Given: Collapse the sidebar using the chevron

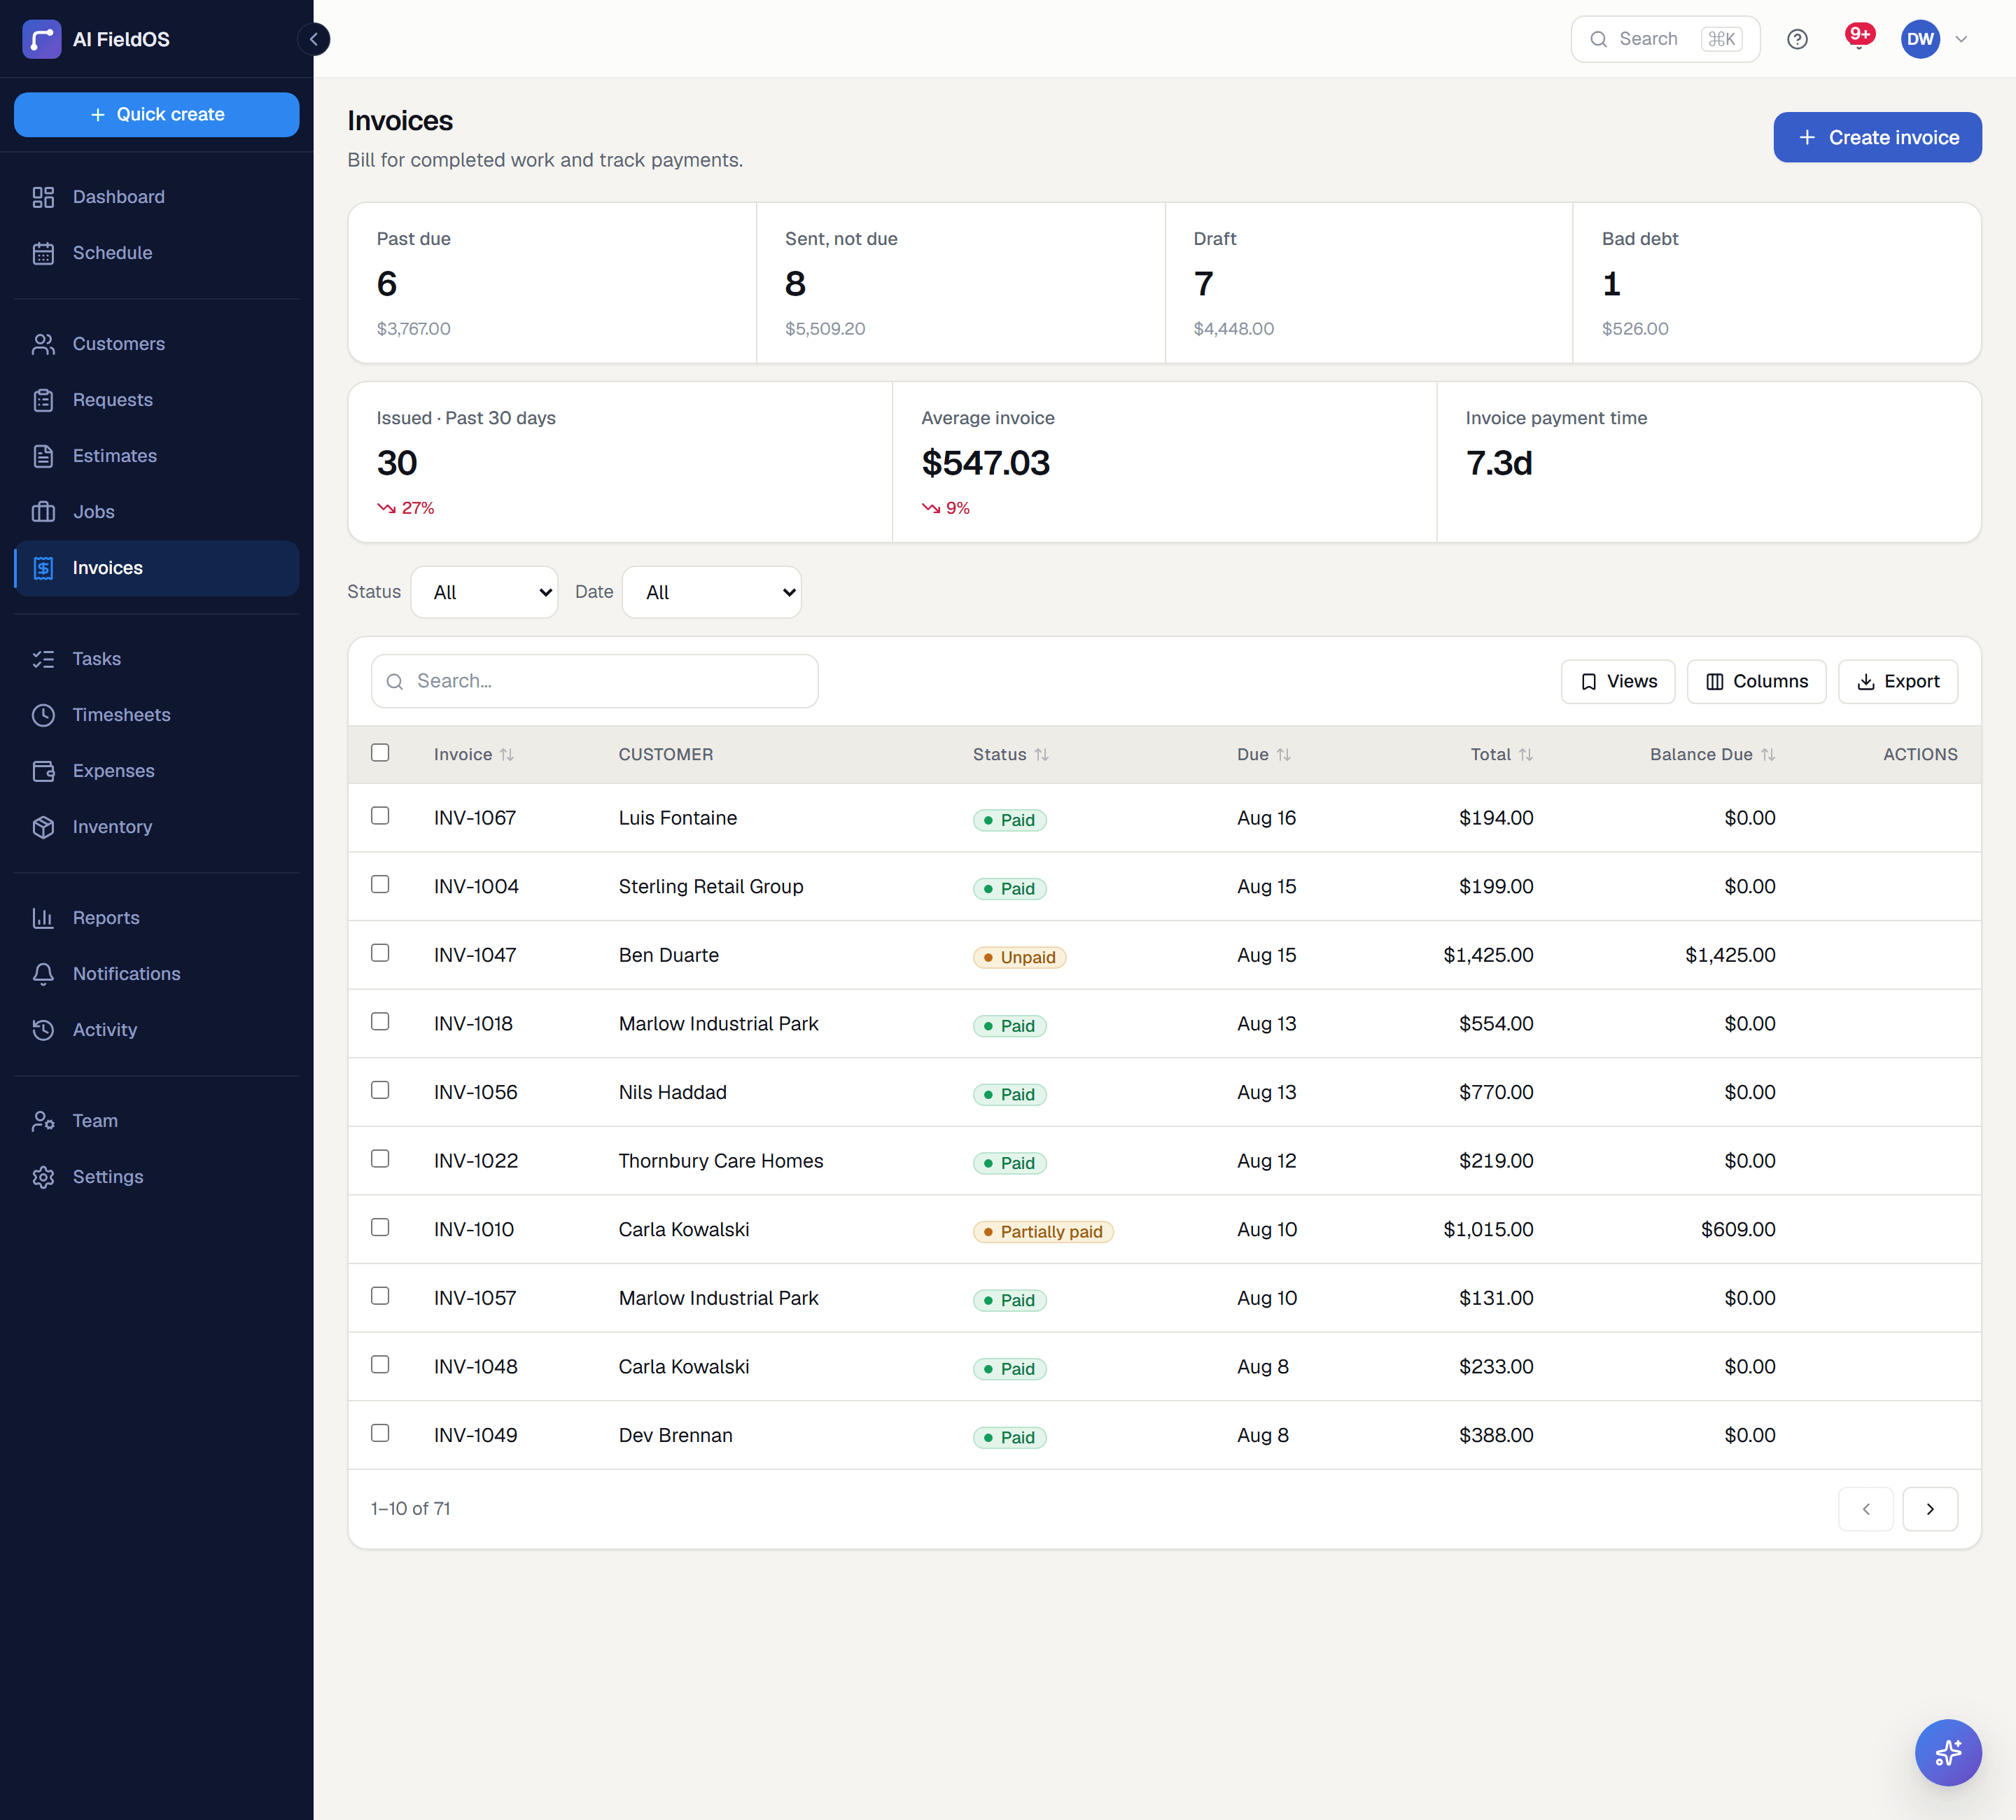Looking at the screenshot, I should coord(314,39).
